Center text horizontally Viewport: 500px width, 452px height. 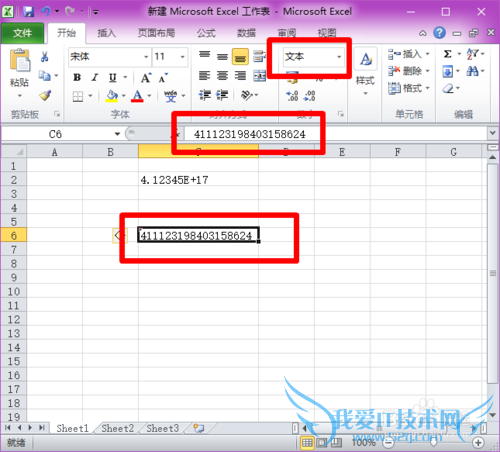pos(222,76)
